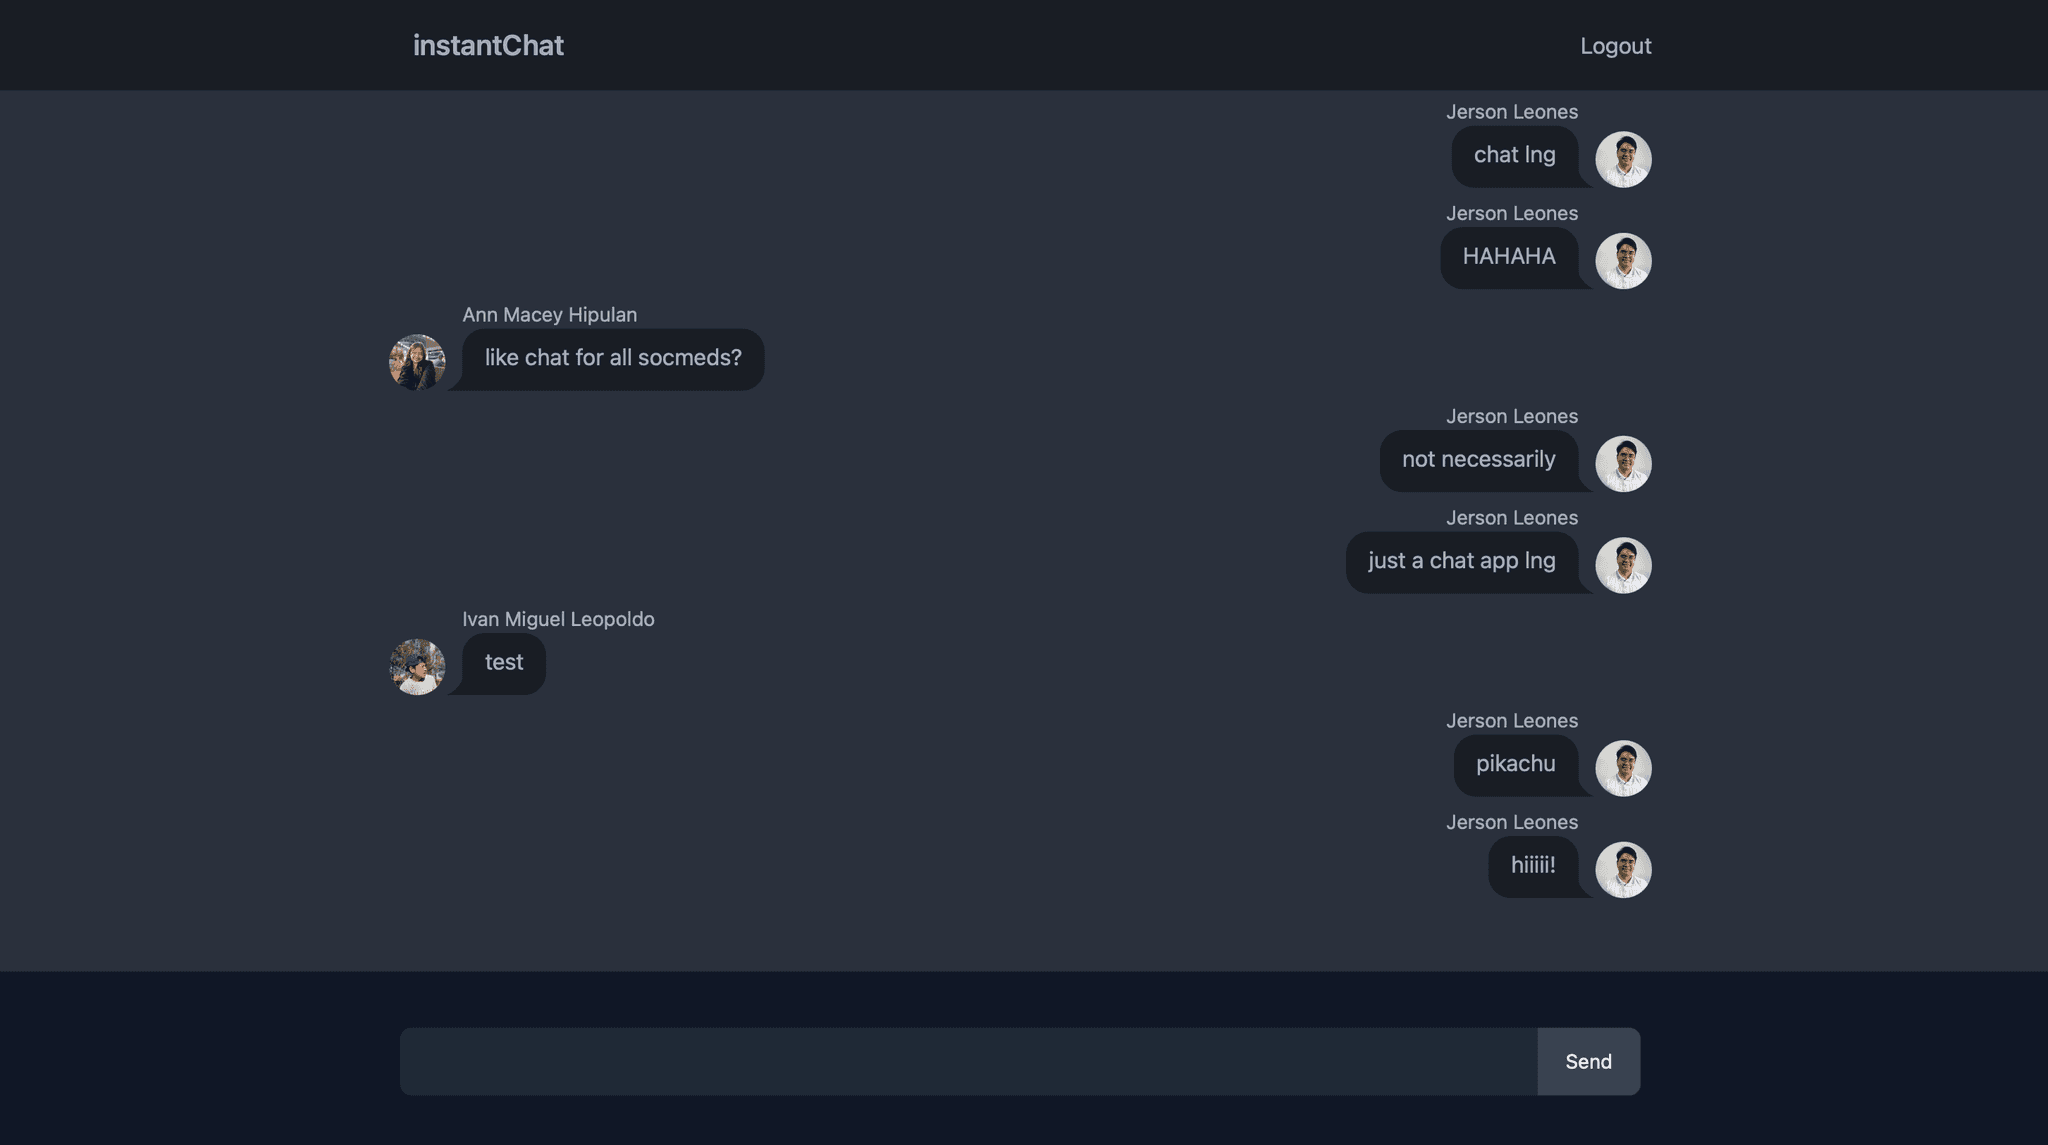Click the name label "Ann Macey Hipulan"
The width and height of the screenshot is (2048, 1145).
pyautogui.click(x=549, y=314)
